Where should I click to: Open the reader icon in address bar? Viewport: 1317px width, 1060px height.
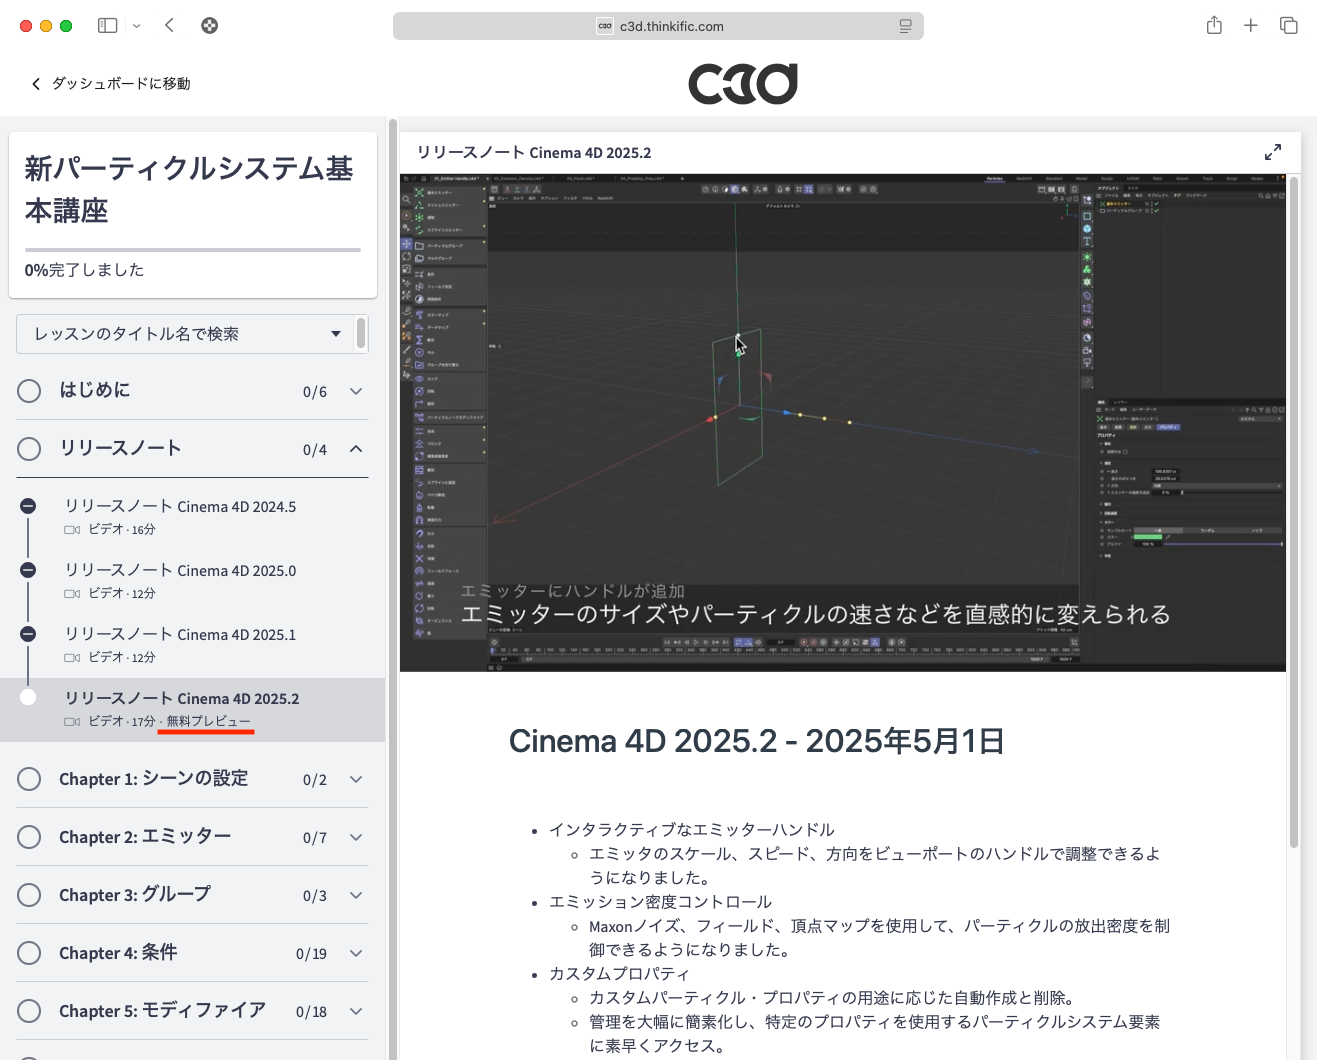905,26
